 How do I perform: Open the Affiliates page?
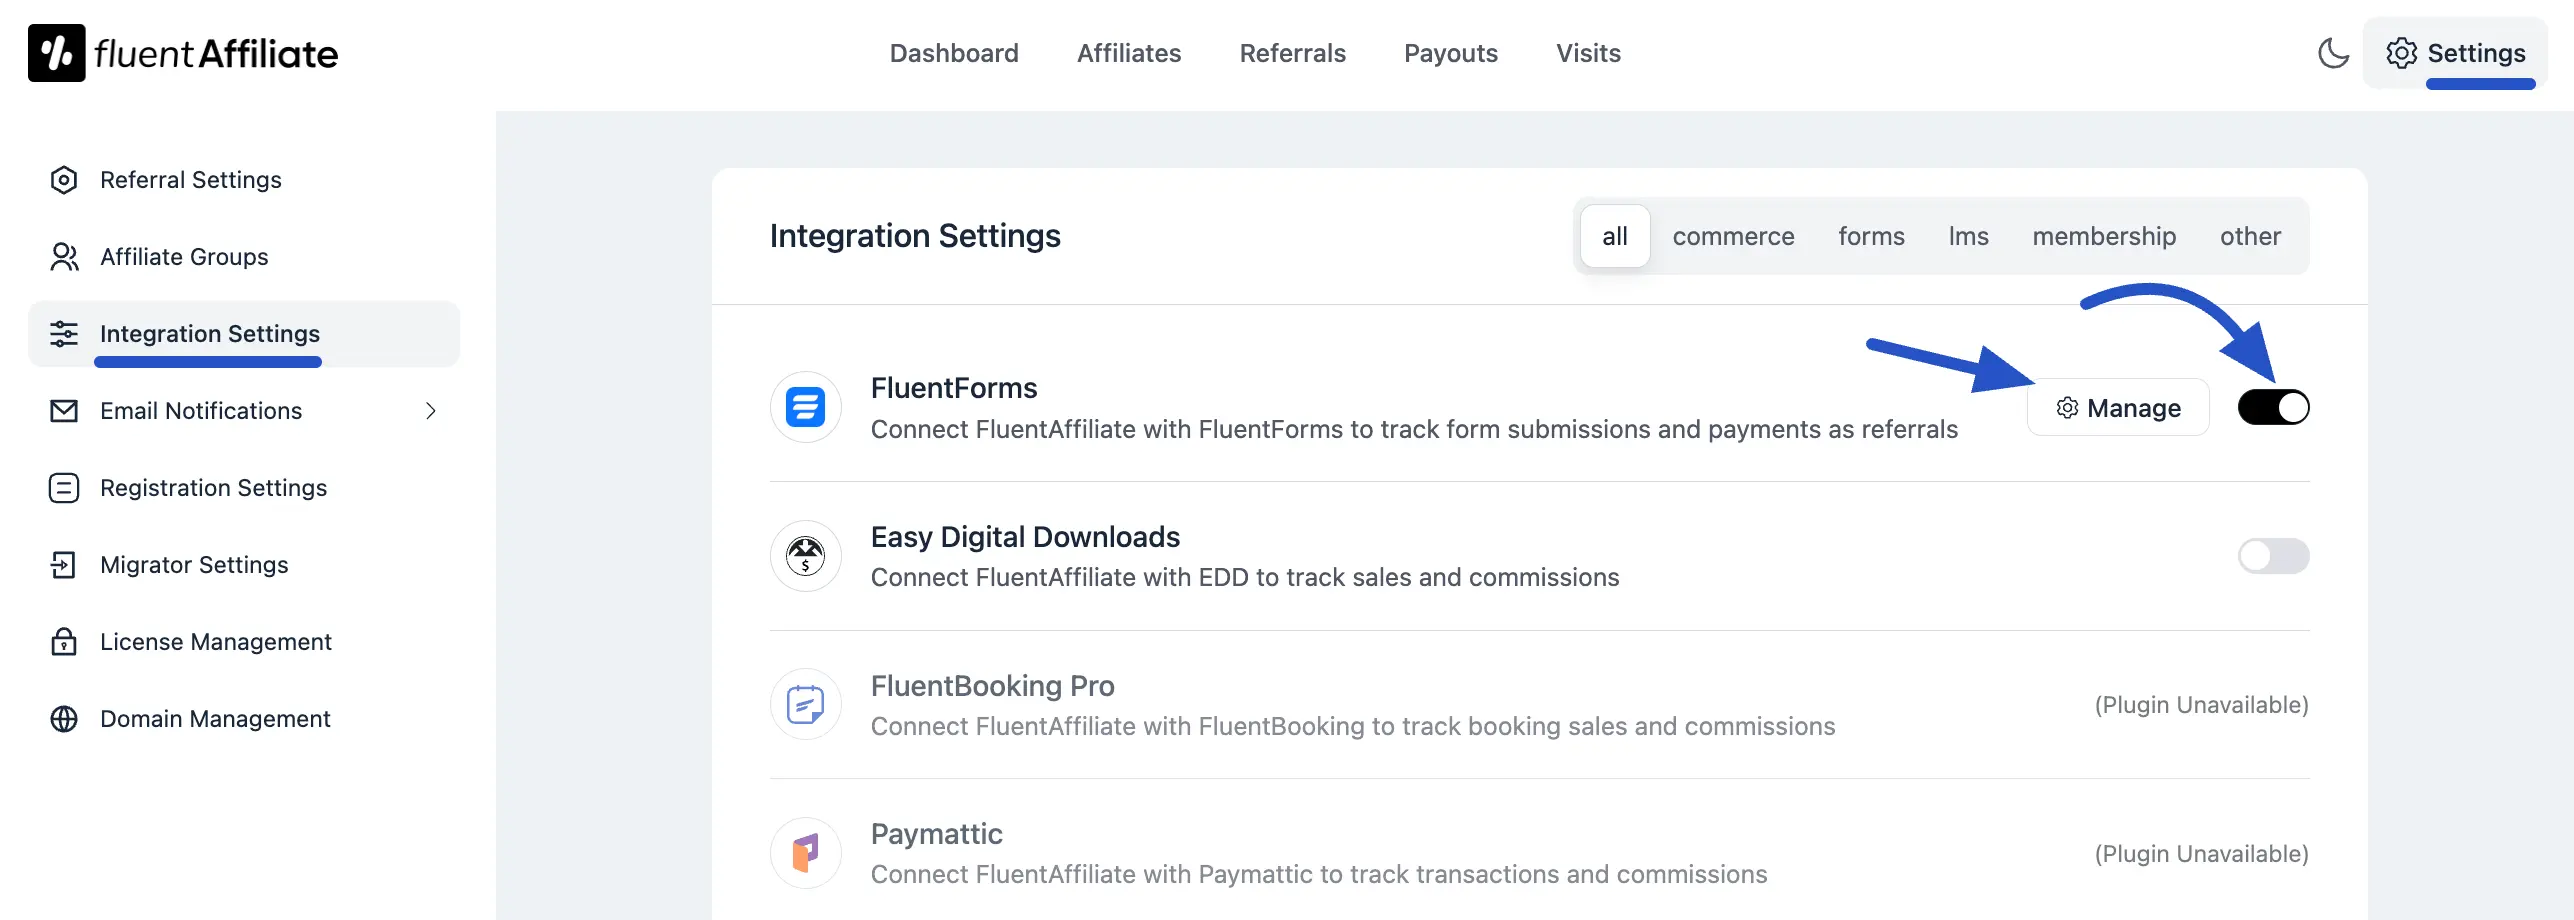[x=1129, y=53]
